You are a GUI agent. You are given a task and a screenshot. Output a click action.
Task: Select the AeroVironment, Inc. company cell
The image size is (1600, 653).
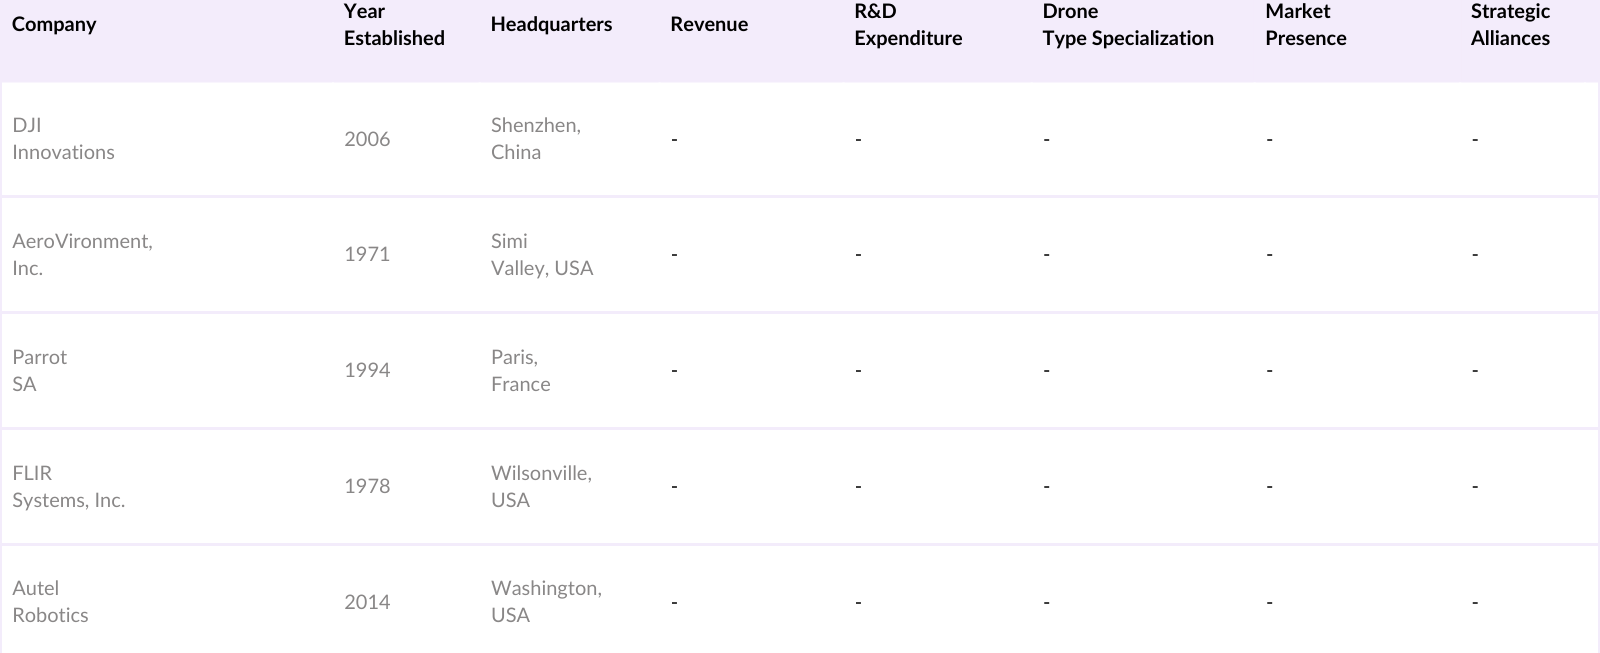pos(82,255)
